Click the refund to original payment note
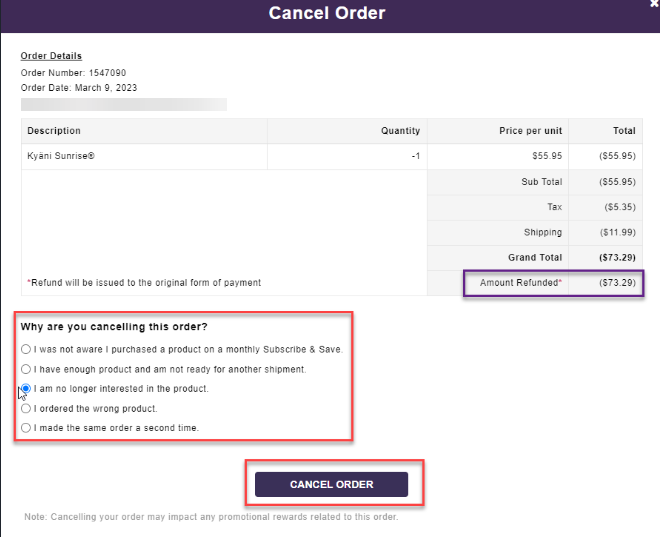 point(144,283)
